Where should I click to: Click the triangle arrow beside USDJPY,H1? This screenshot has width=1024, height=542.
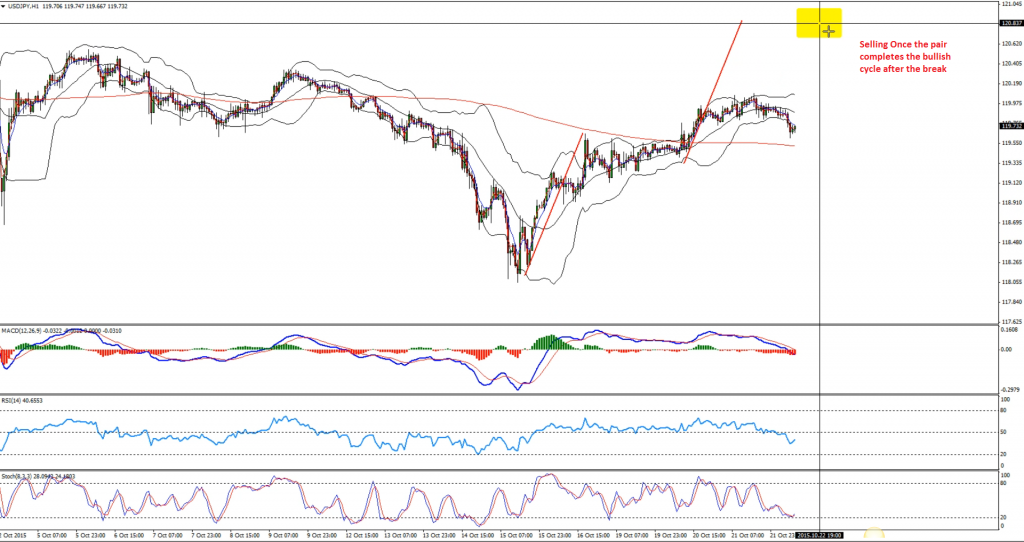point(5,6)
